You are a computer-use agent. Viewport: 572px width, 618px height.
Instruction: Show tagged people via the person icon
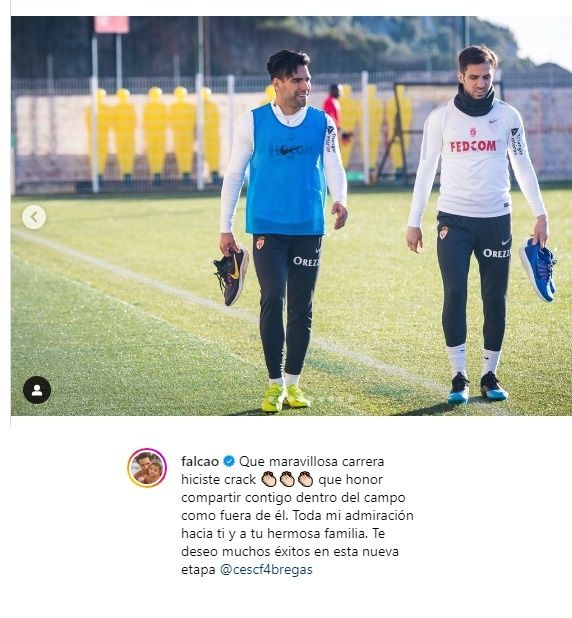click(x=37, y=390)
